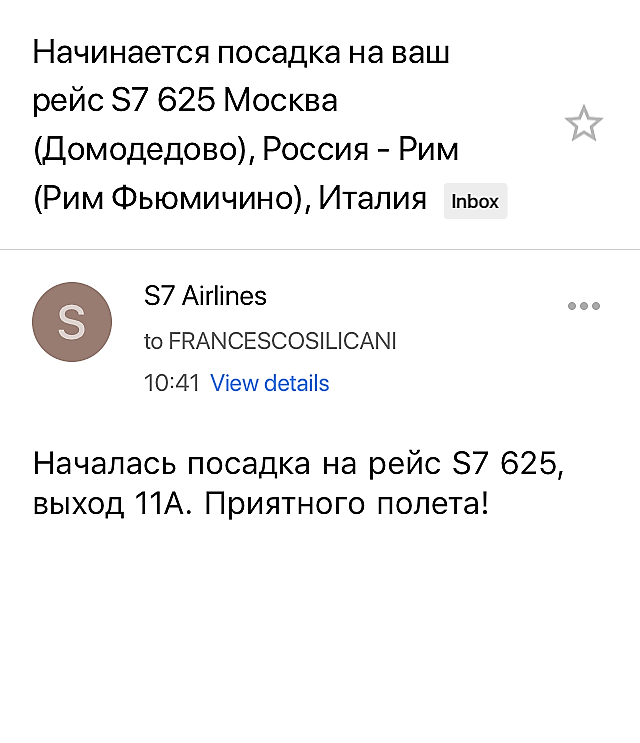The width and height of the screenshot is (640, 743).
Task: Click flight number S7 625 in the body
Action: click(505, 463)
